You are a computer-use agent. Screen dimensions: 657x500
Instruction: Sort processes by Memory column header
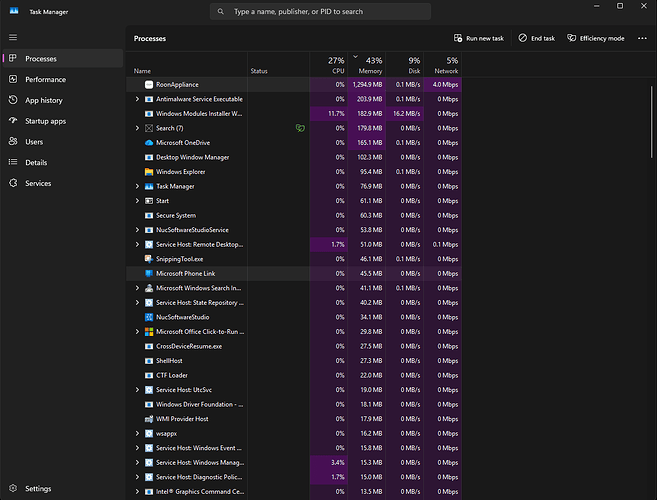[x=369, y=66]
